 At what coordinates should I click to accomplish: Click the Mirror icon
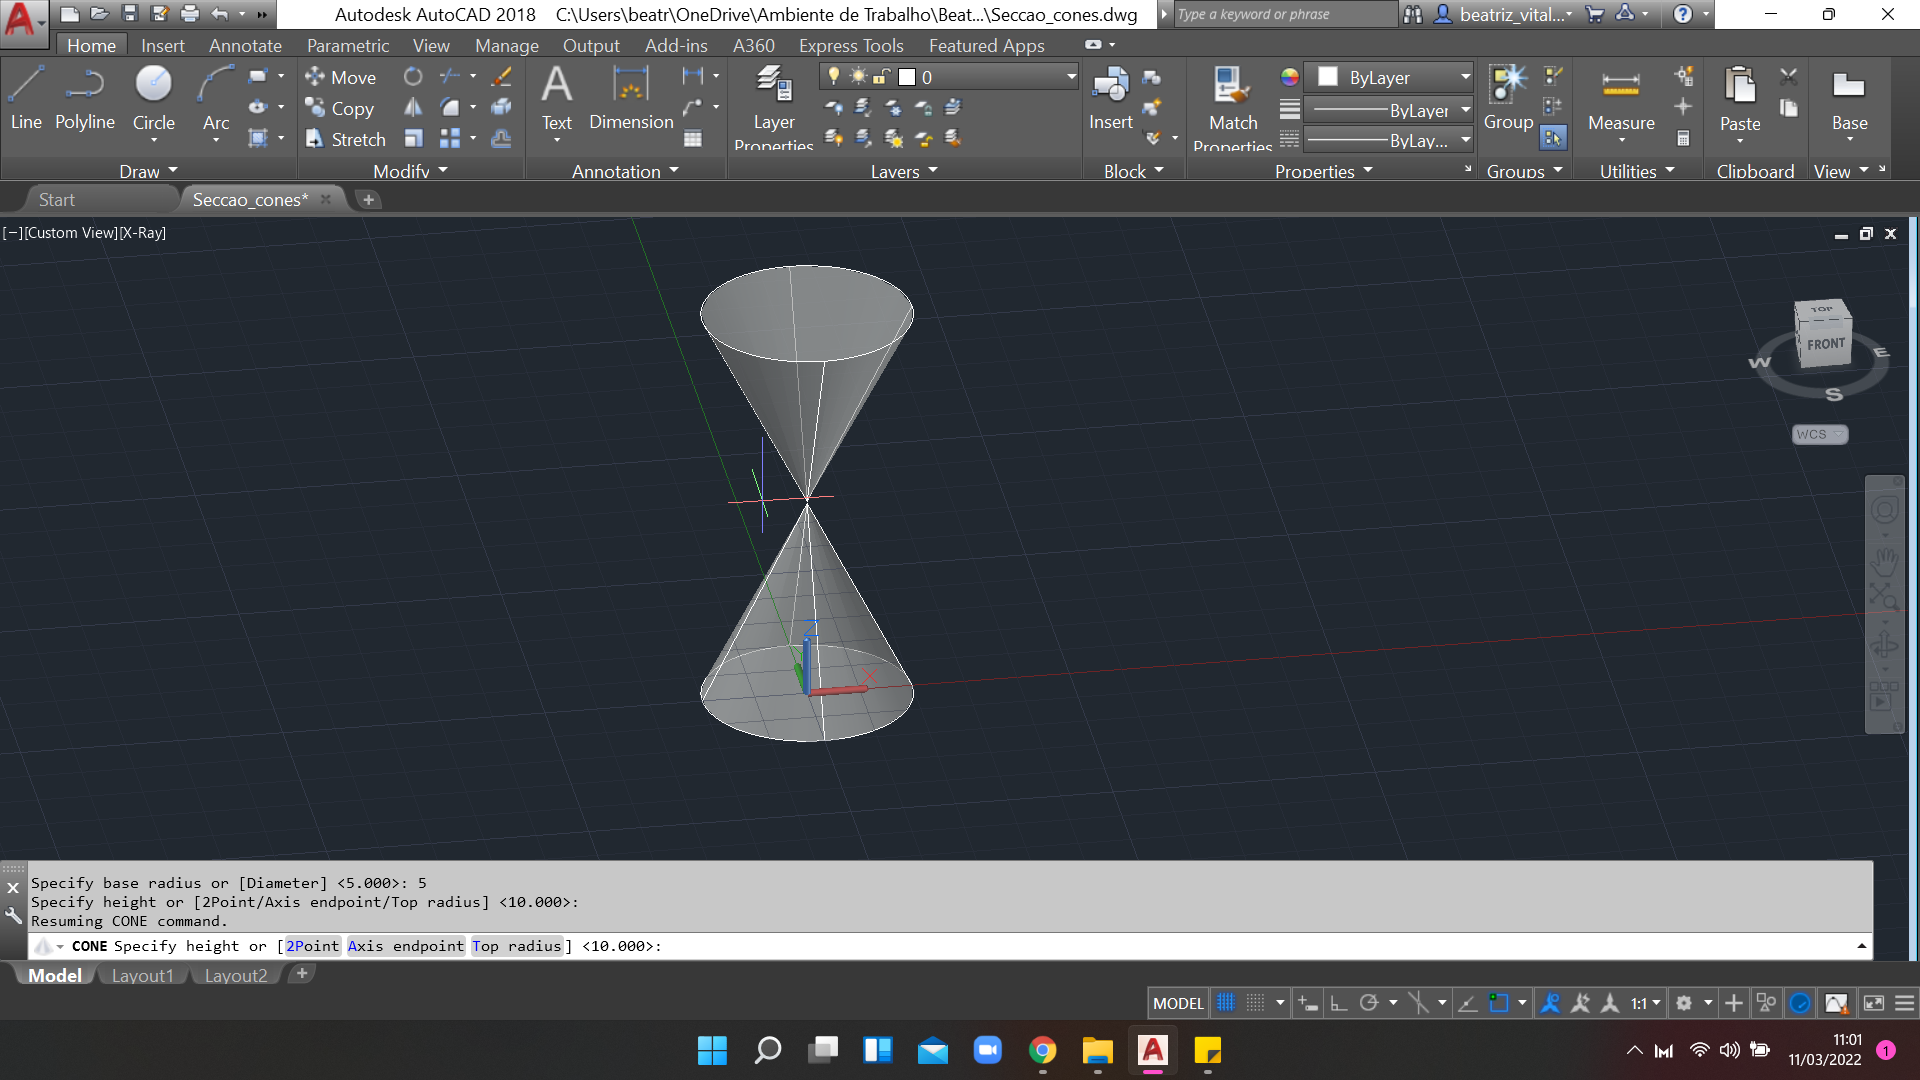click(413, 107)
